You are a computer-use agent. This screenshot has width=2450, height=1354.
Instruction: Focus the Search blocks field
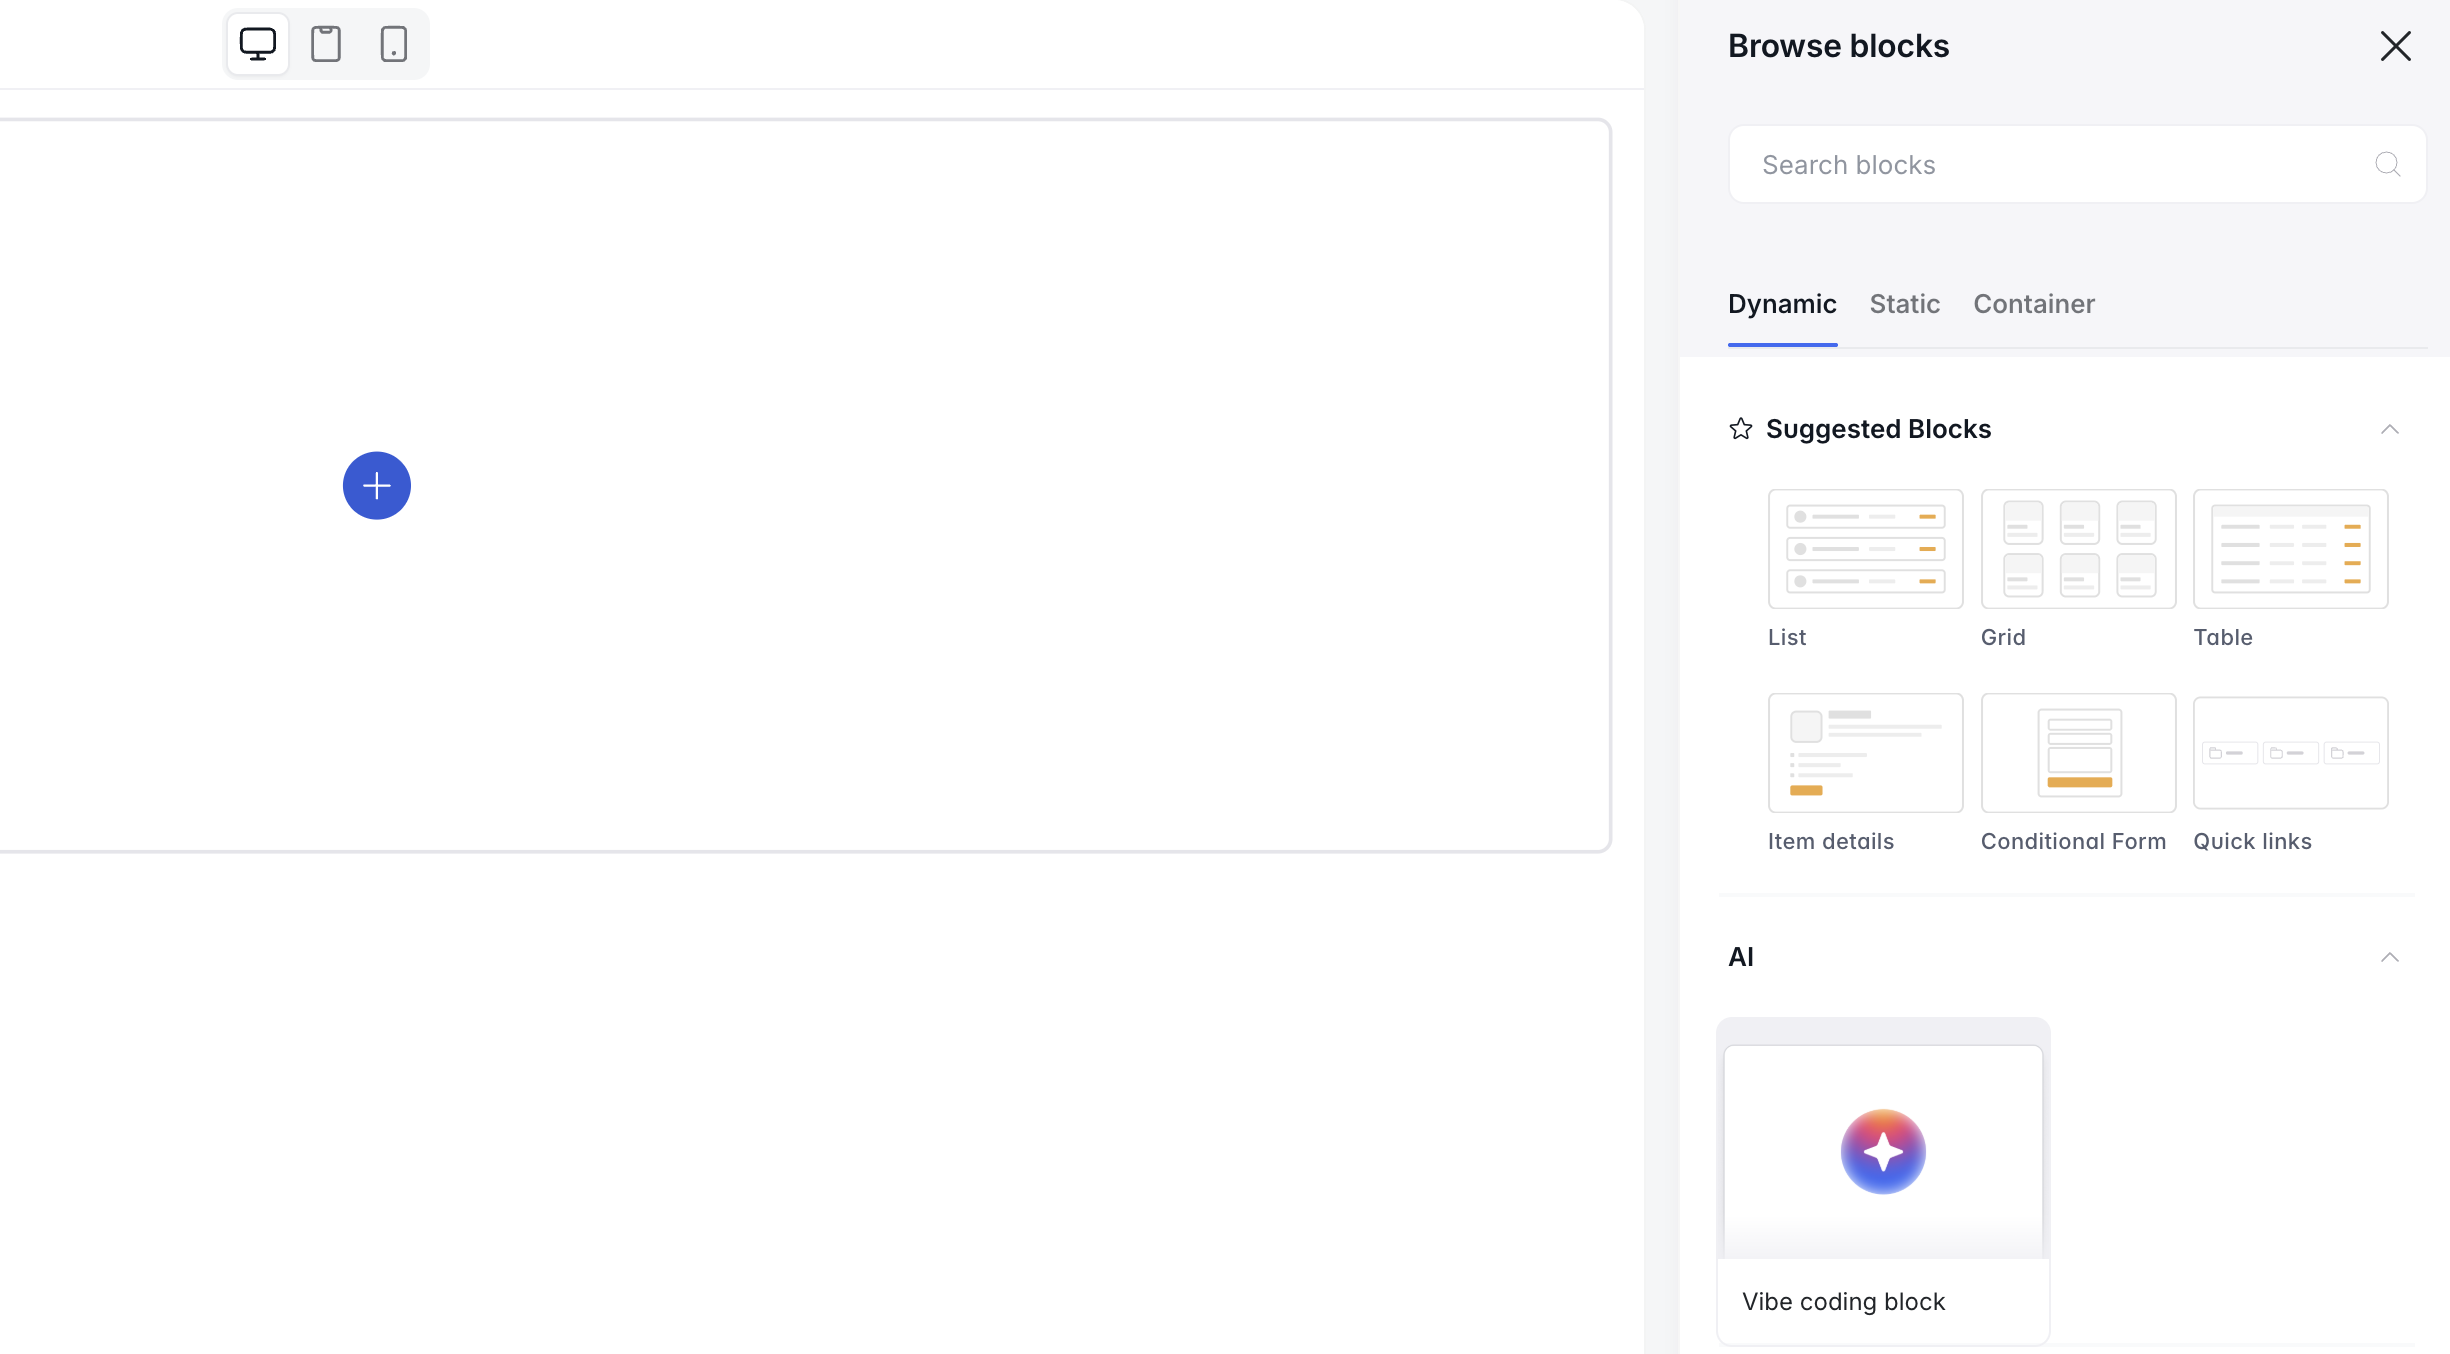pos(2050,165)
